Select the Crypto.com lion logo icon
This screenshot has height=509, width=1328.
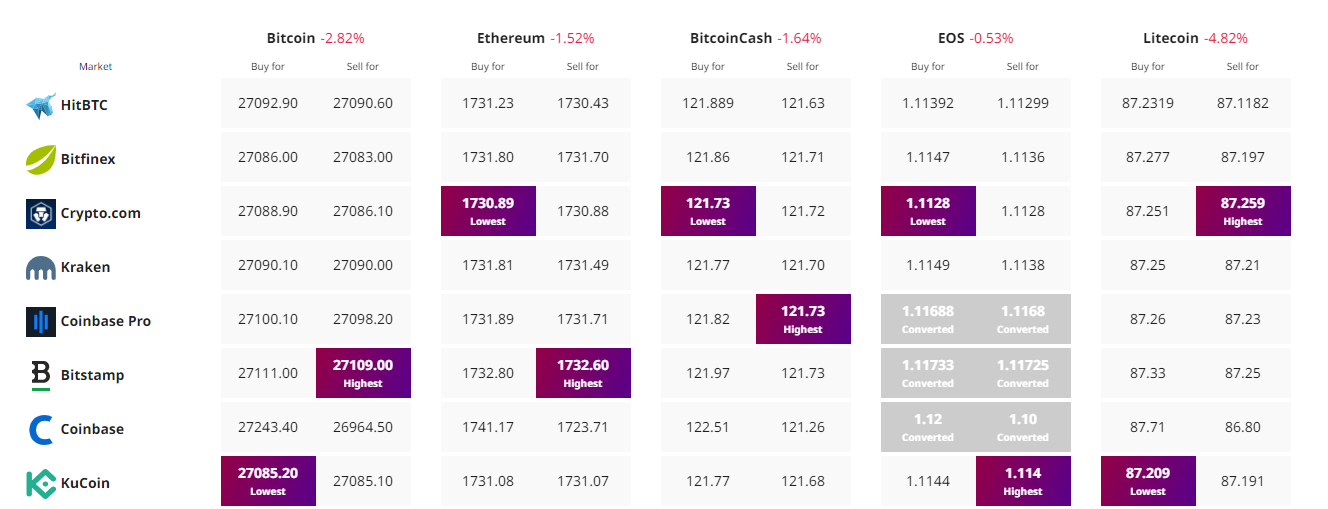(x=40, y=213)
